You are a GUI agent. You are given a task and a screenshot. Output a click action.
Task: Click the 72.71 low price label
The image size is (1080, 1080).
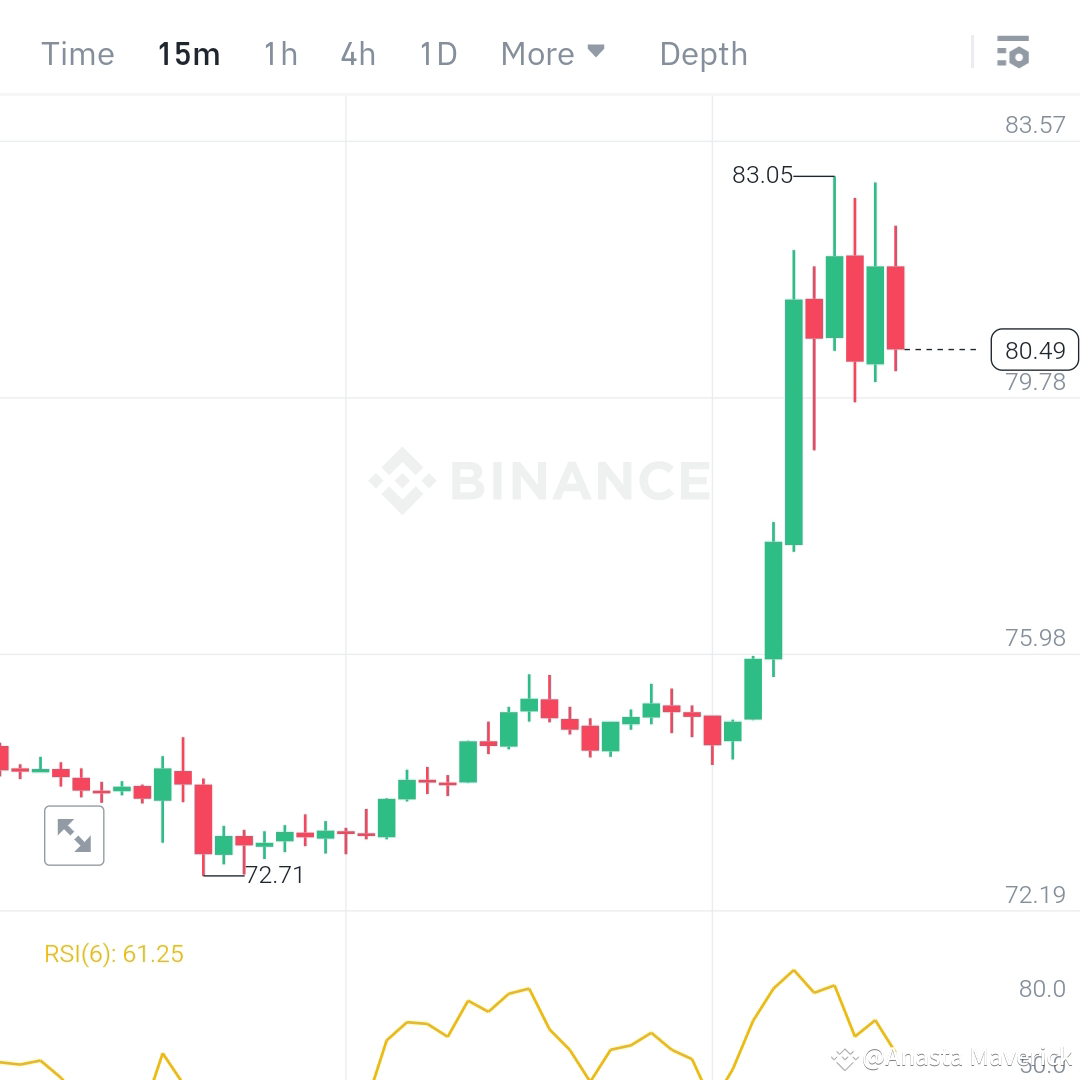pos(276,874)
